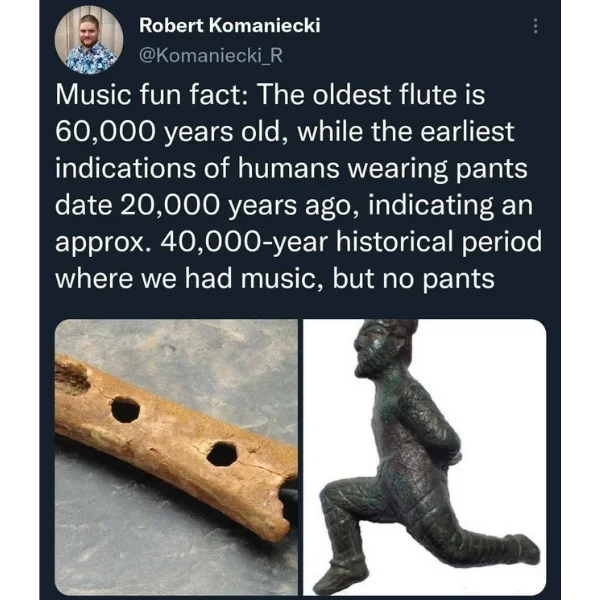
Task: Open the bronze kneeling figurine photo
Action: 425,457
